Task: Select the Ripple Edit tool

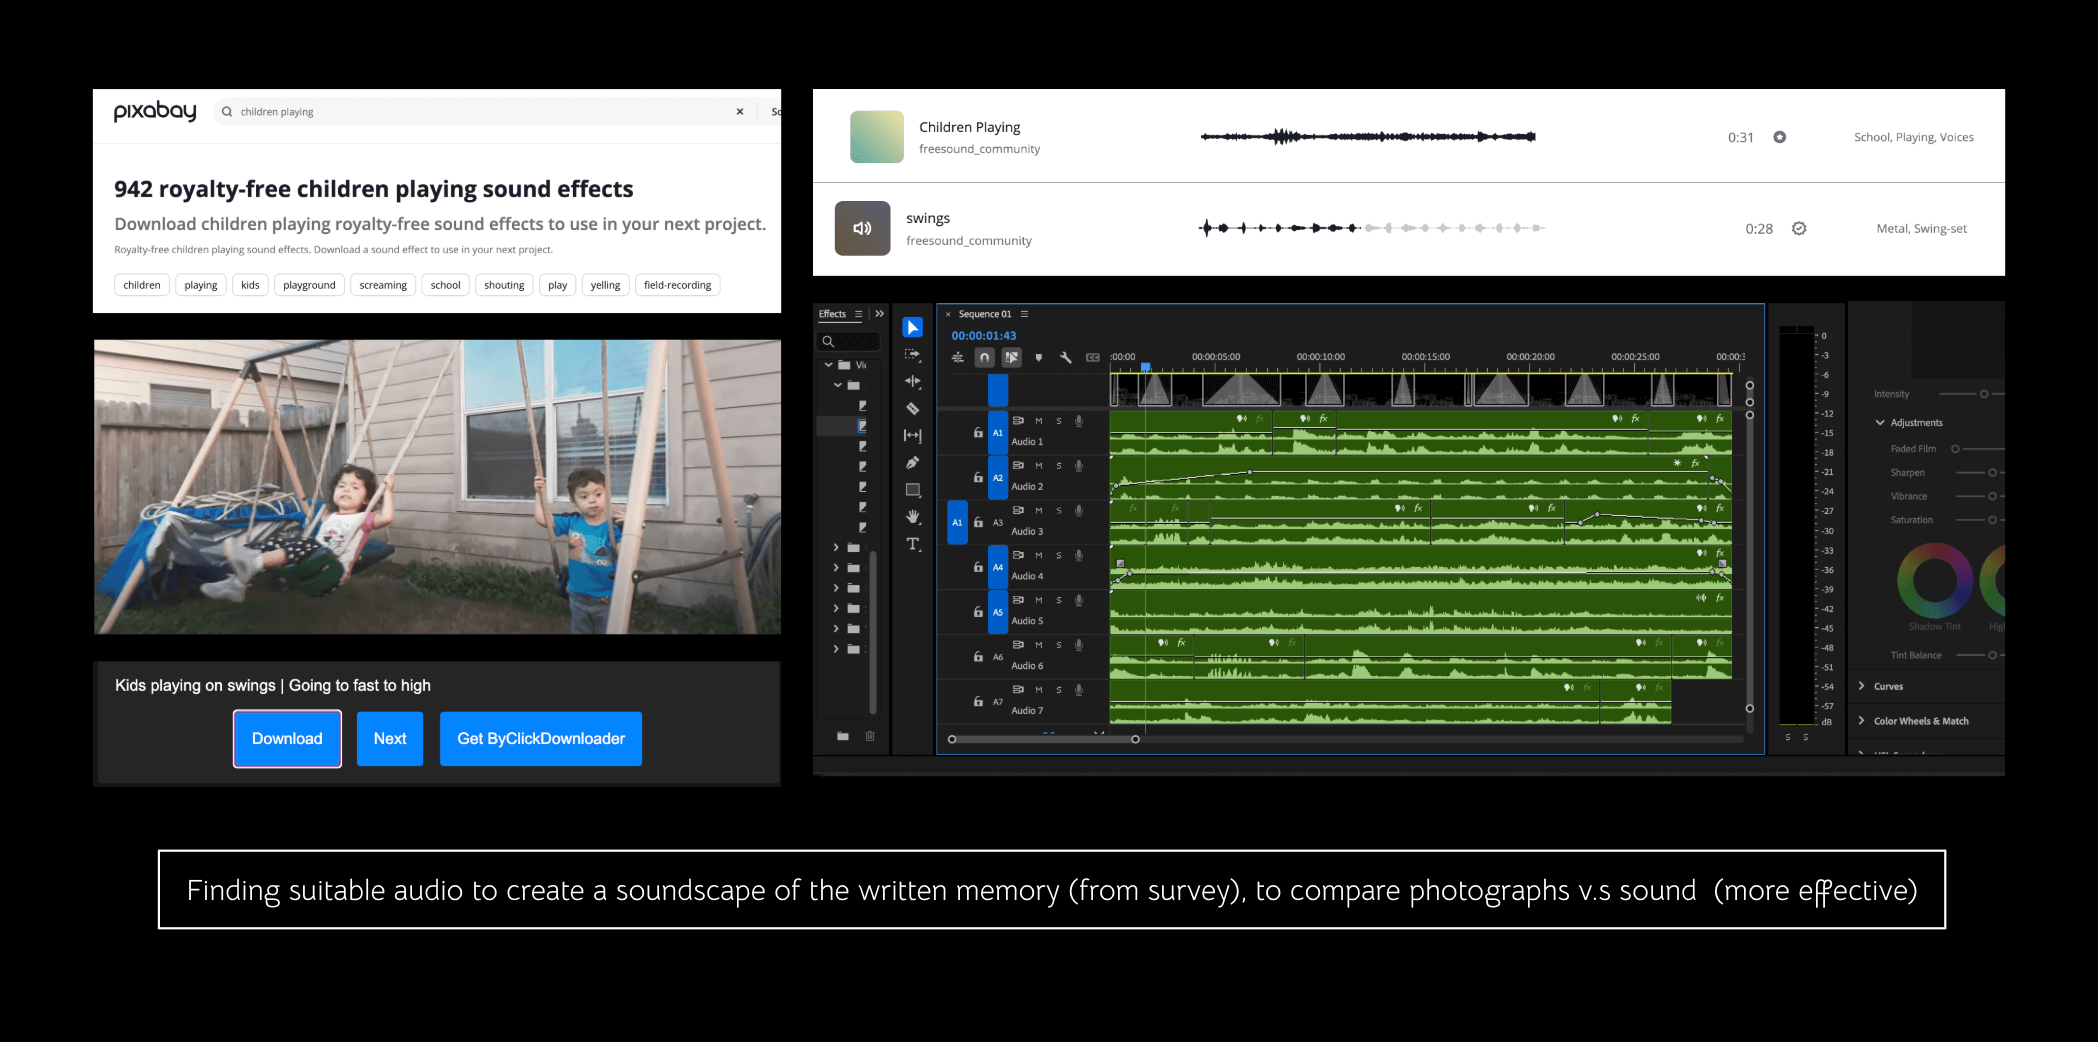Action: [912, 382]
